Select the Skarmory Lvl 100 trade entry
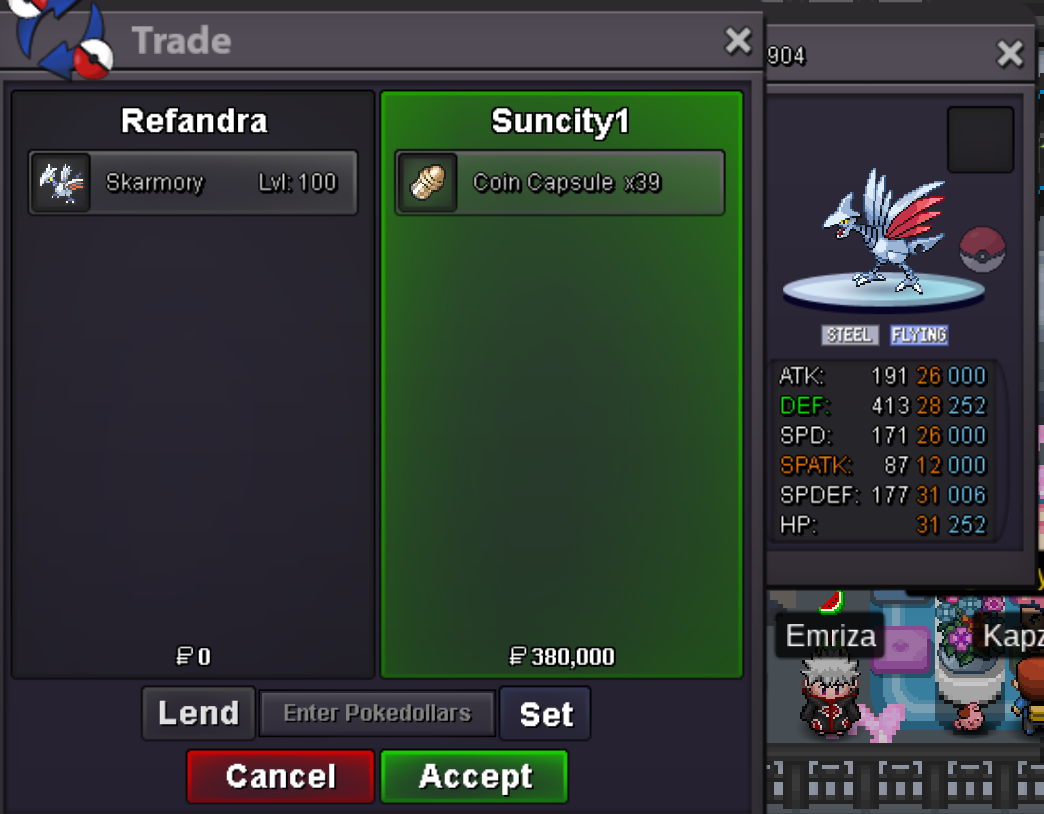The height and width of the screenshot is (814, 1044). pos(193,182)
